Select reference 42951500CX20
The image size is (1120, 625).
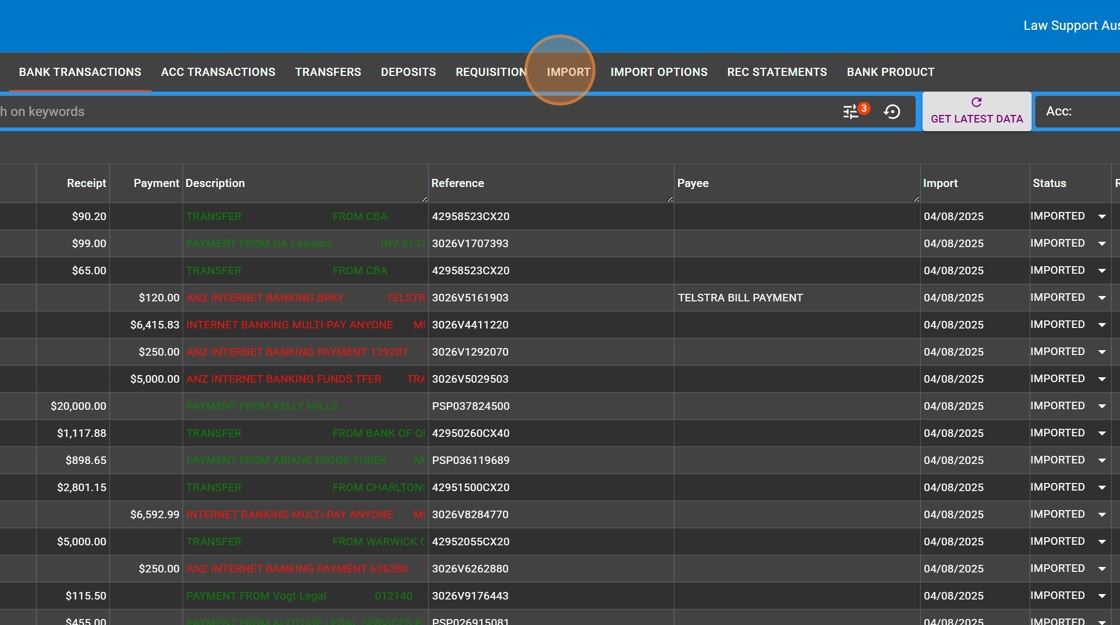[471, 488]
